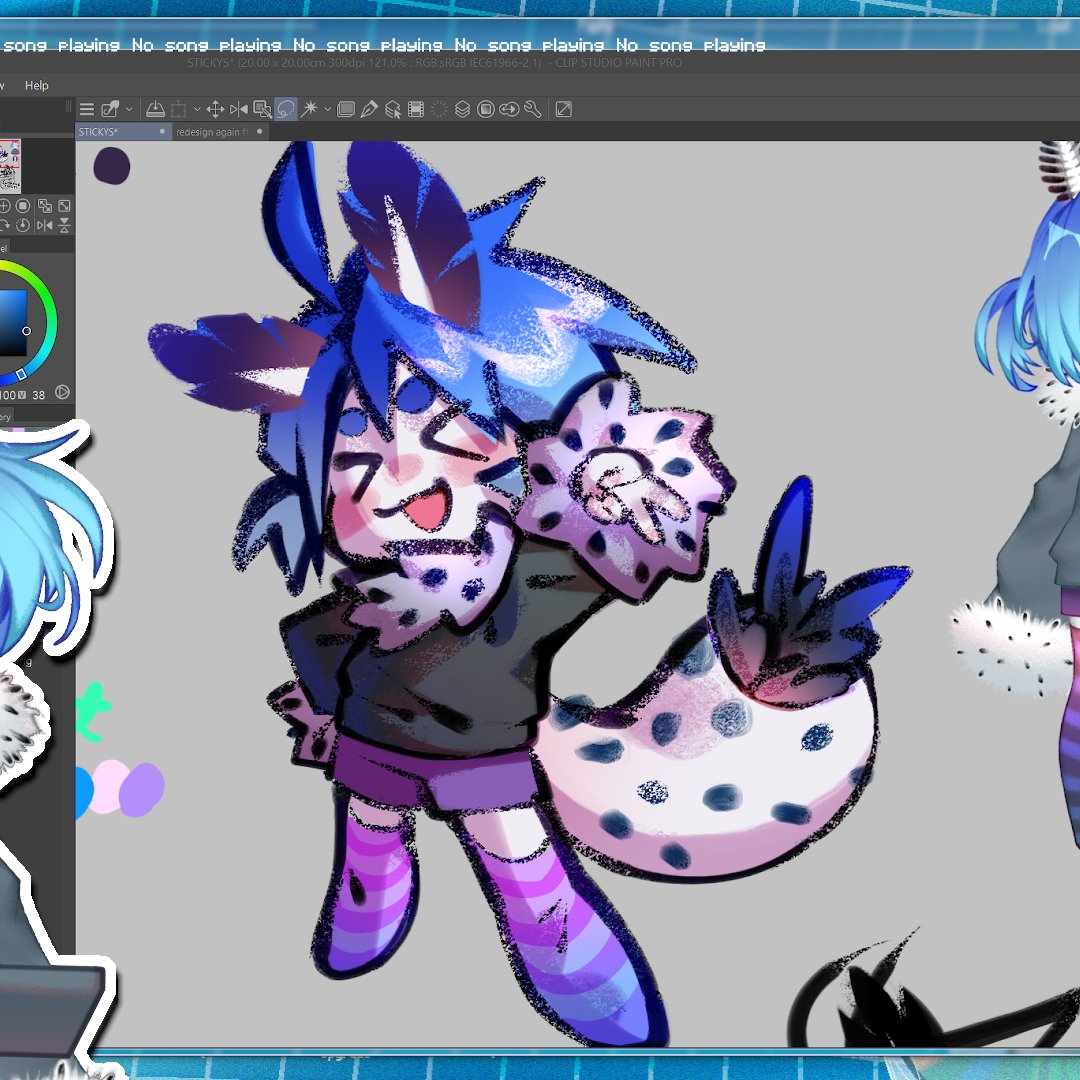Click Navigator zoom in plus icon
Screen dimensions: 1080x1080
coord(4,206)
